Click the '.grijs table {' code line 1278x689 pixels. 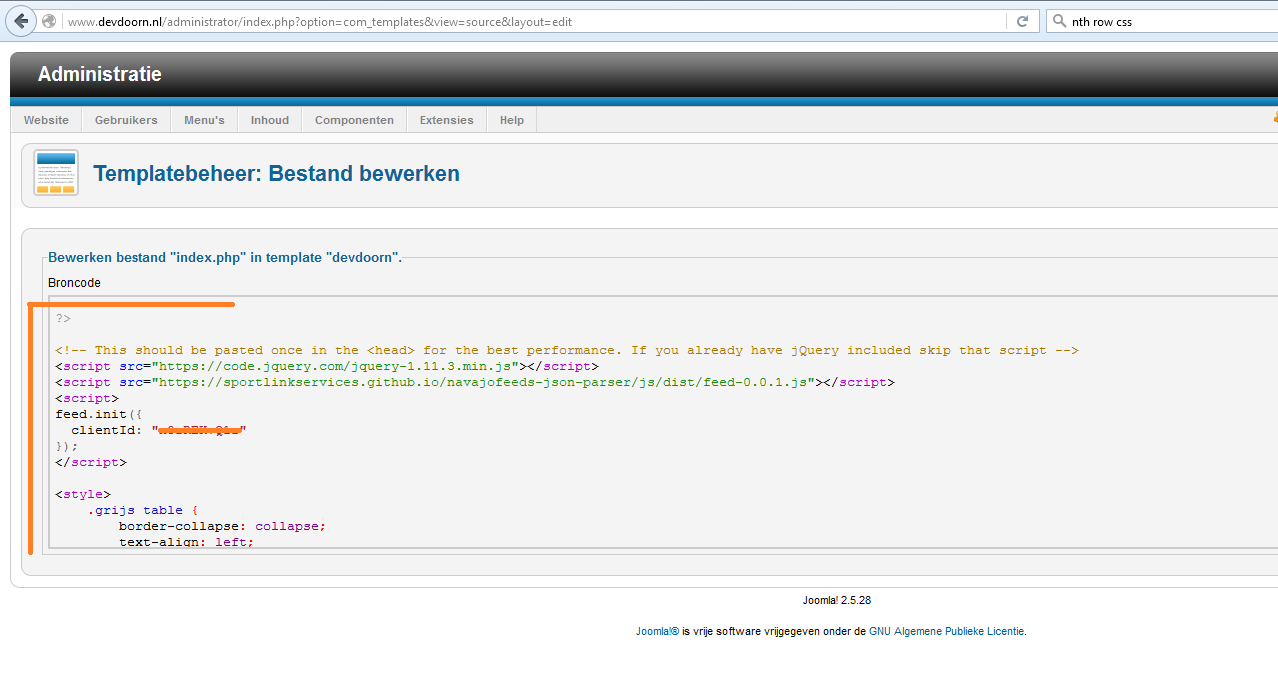click(x=143, y=510)
